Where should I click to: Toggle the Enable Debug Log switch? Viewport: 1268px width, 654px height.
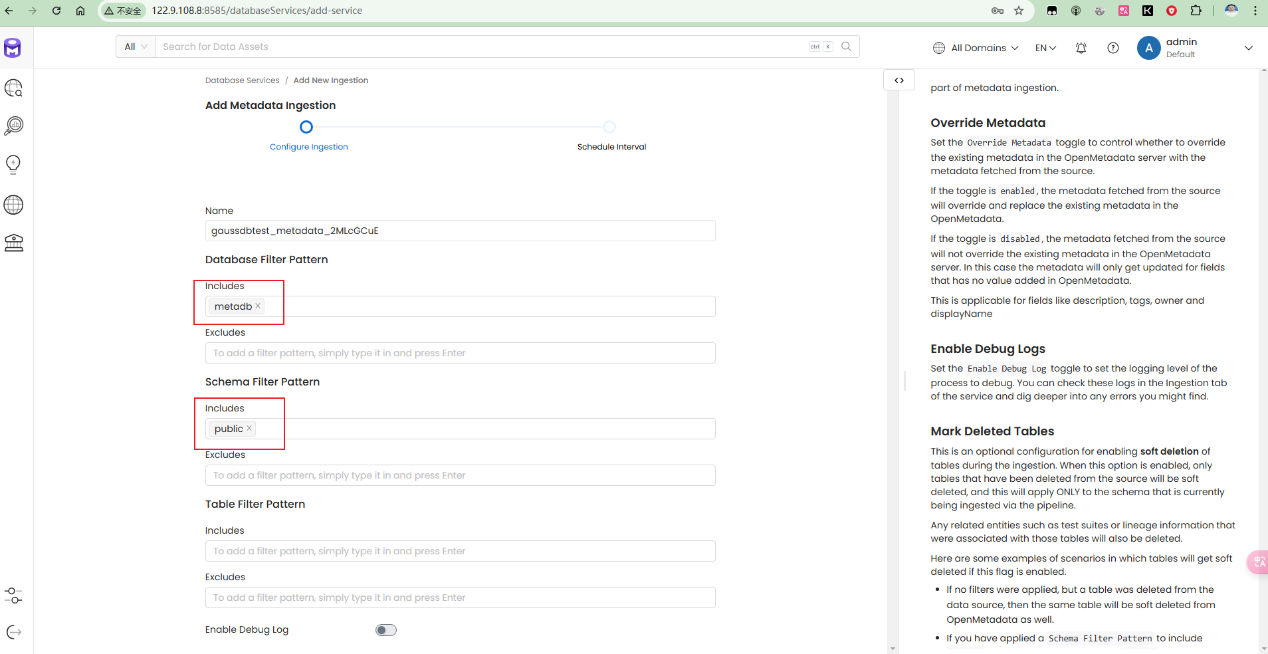pyautogui.click(x=385, y=630)
